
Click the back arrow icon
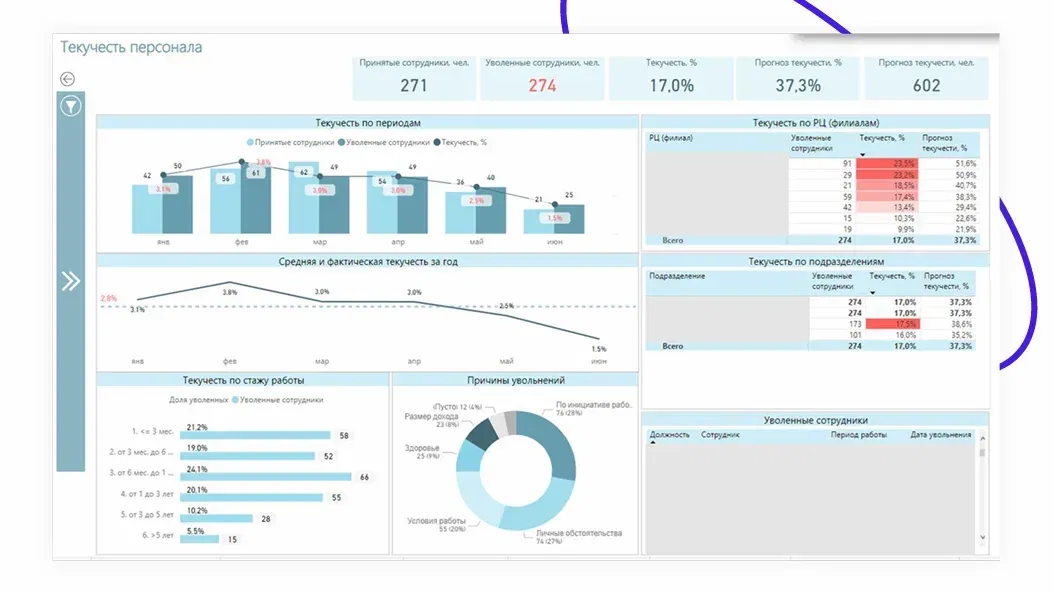pos(68,79)
